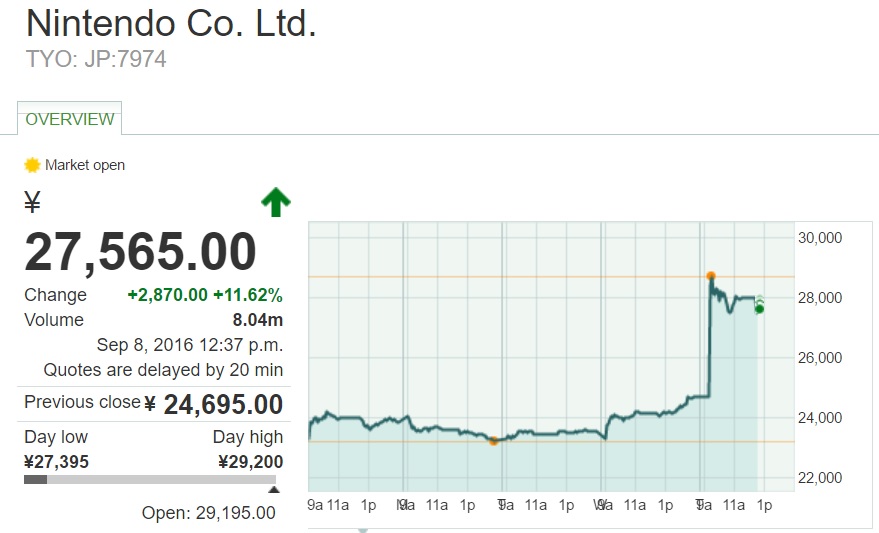Click the 24,000 y-axis label

pyautogui.click(x=820, y=418)
